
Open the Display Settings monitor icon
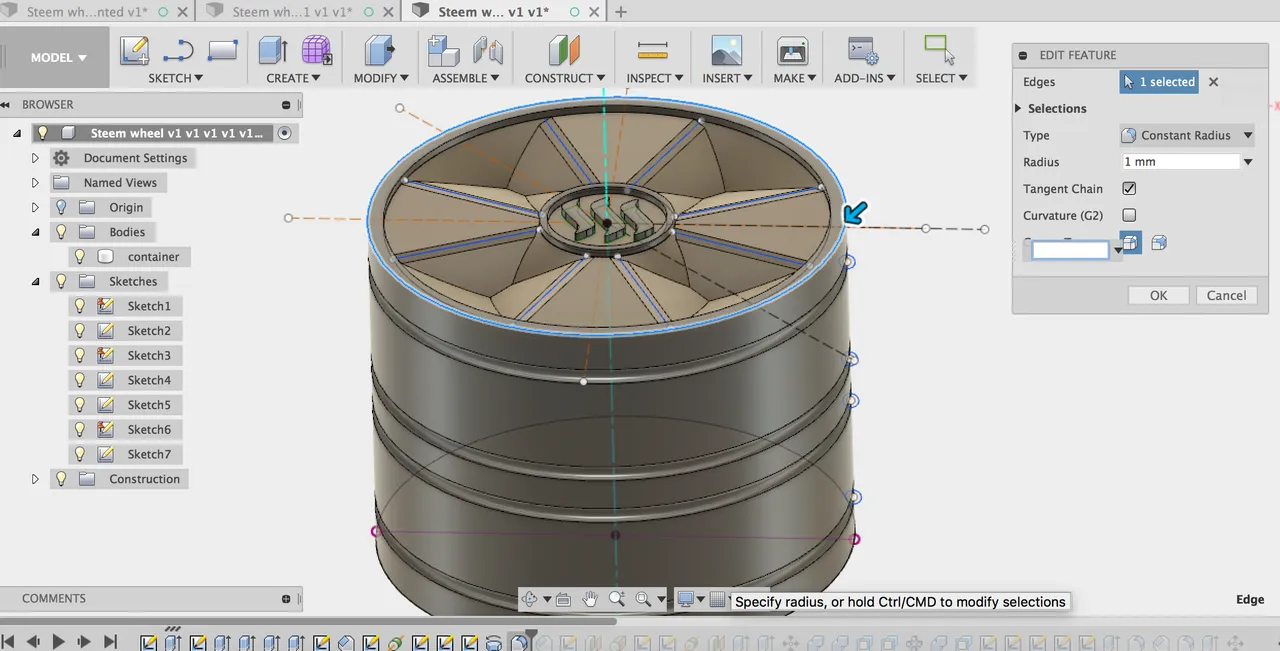[686, 600]
